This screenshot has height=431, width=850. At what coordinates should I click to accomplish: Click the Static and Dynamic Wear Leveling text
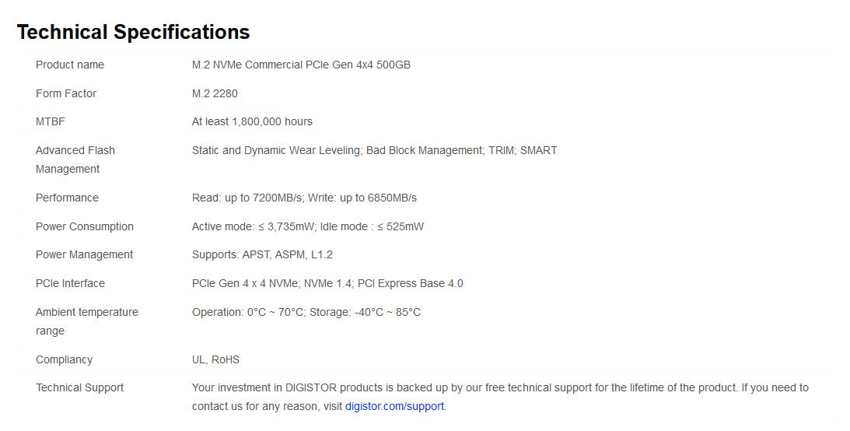276,150
